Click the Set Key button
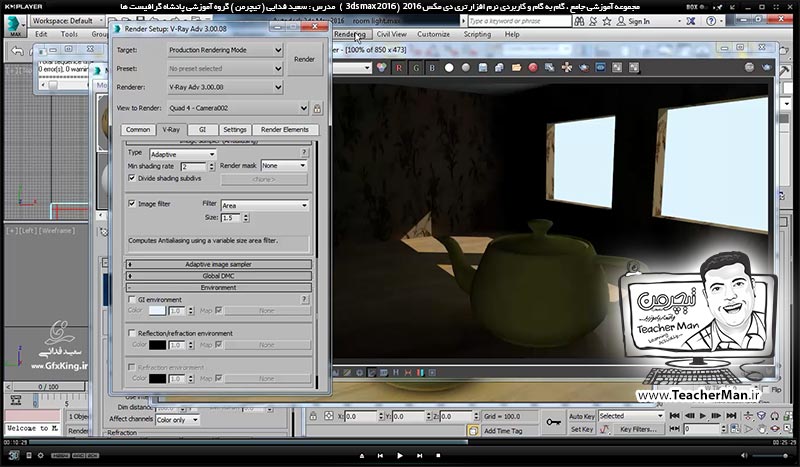The width and height of the screenshot is (800, 467). (x=582, y=430)
